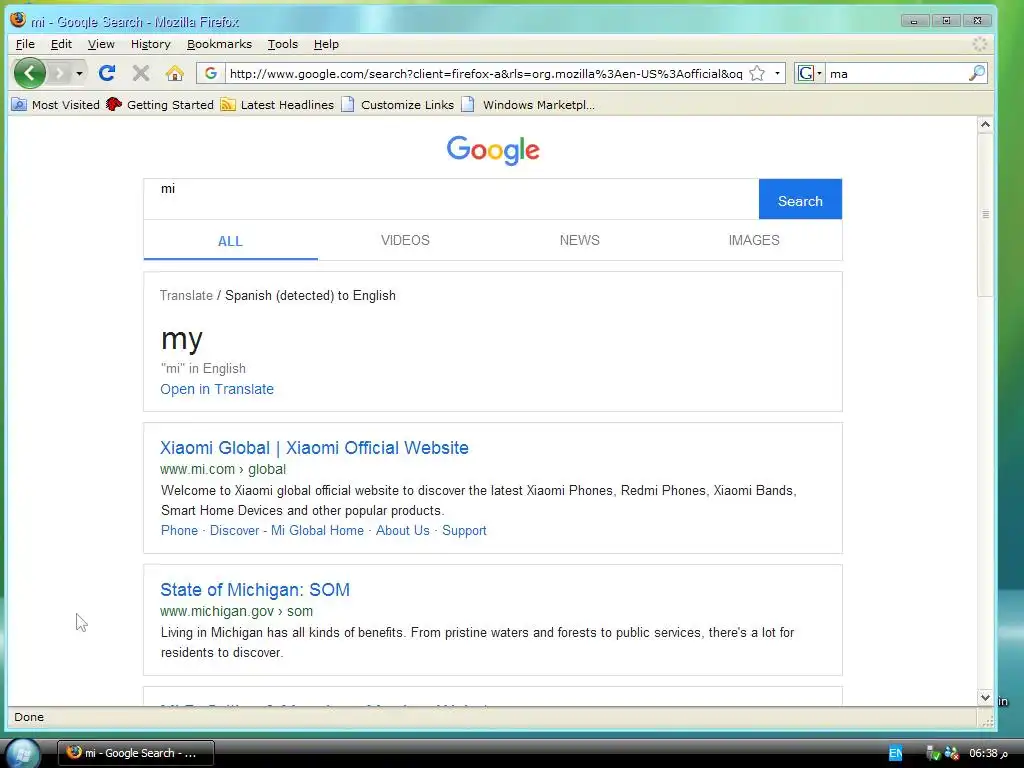Click the network connection tray icon
Image resolution: width=1024 pixels, height=768 pixels.
pos(952,753)
